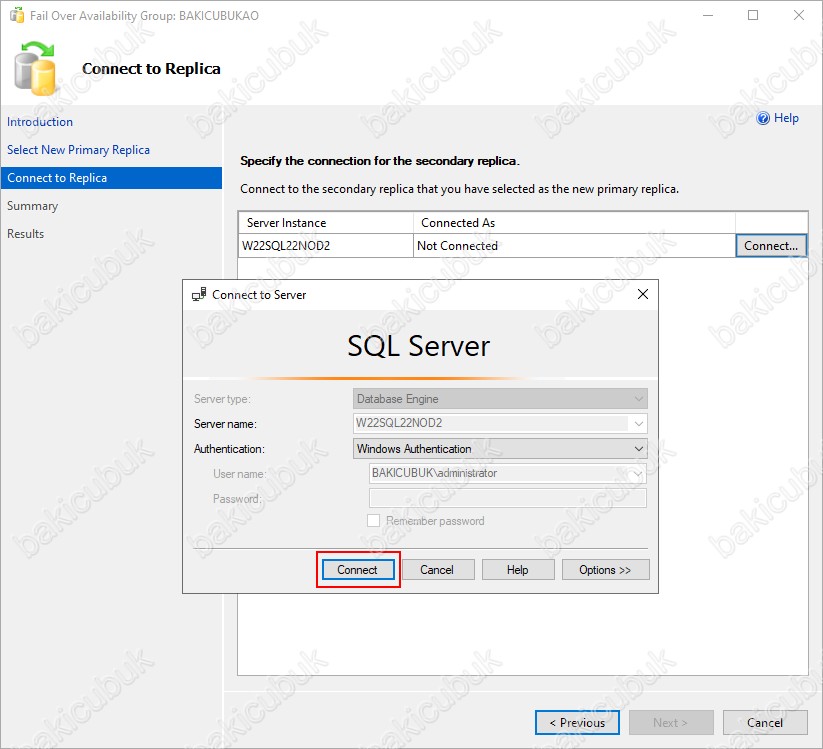Go to Select New Primary Replica step
The height and width of the screenshot is (749, 823).
point(78,150)
